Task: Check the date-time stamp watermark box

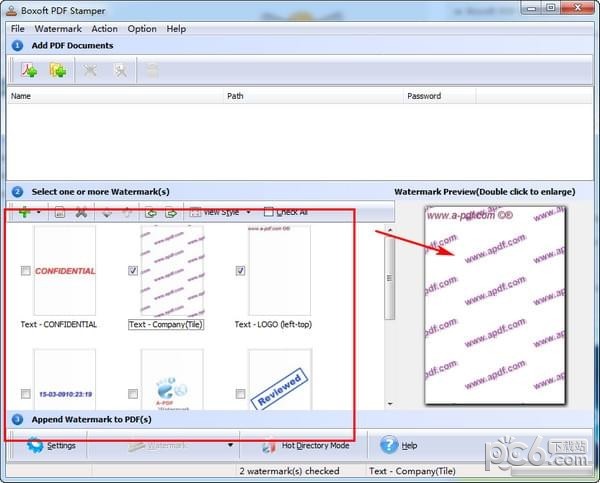Action: (26, 394)
